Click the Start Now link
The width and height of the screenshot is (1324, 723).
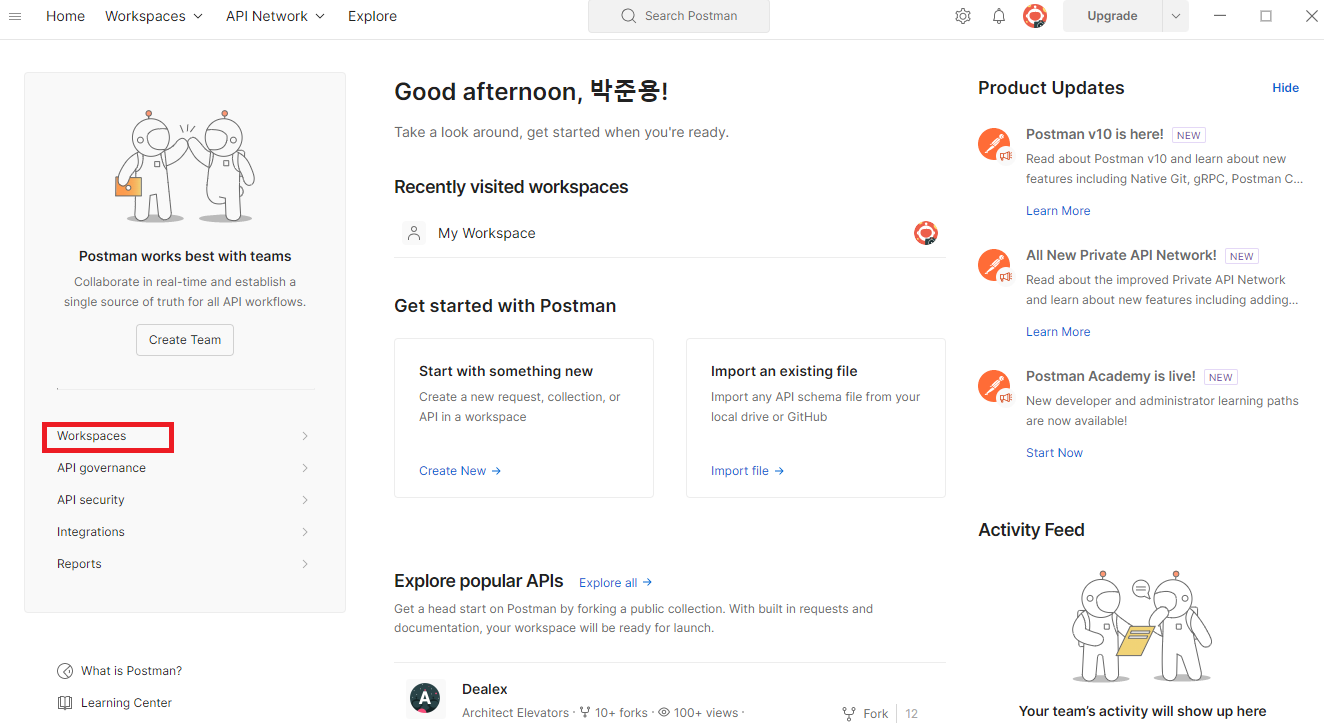coord(1054,453)
